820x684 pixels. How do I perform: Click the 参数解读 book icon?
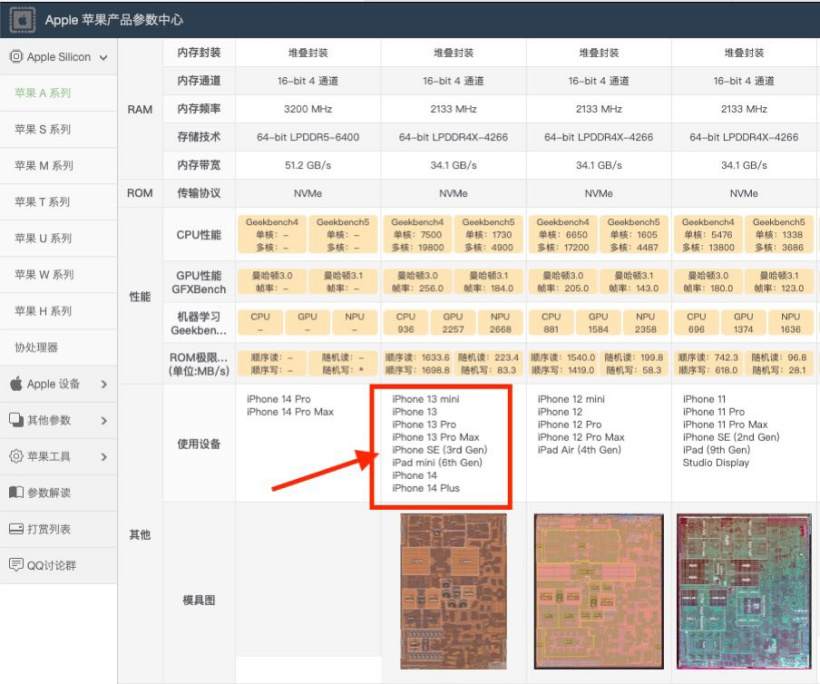(16, 493)
